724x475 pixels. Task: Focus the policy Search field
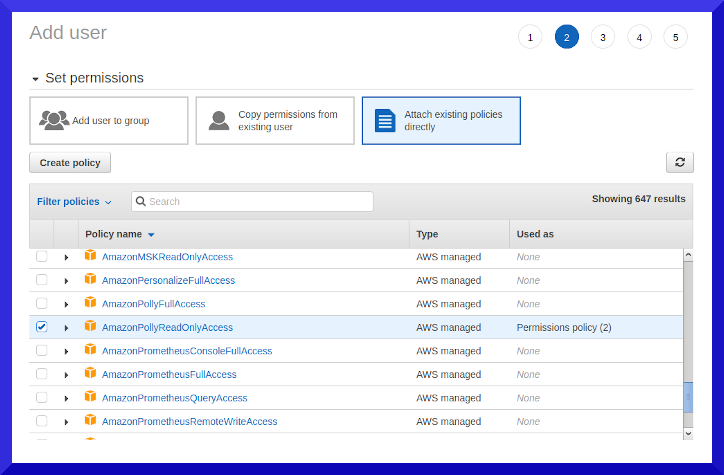(252, 201)
